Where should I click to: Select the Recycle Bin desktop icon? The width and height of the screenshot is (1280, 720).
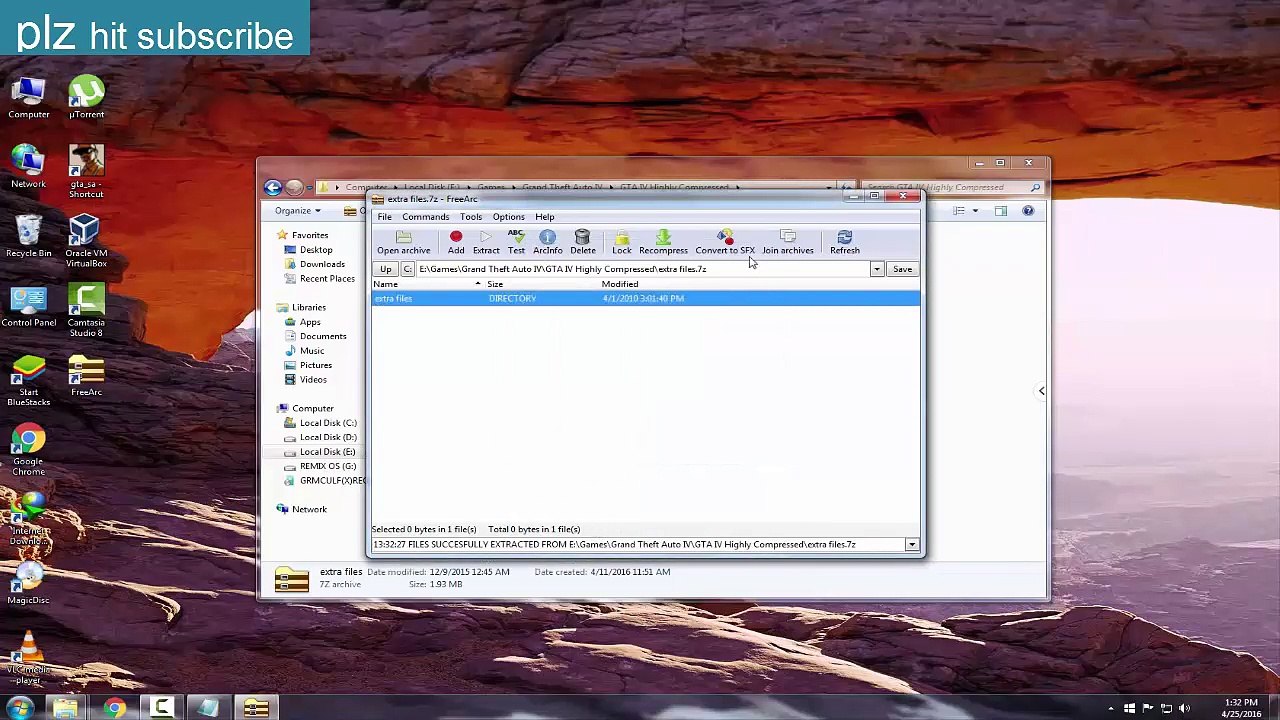(29, 236)
